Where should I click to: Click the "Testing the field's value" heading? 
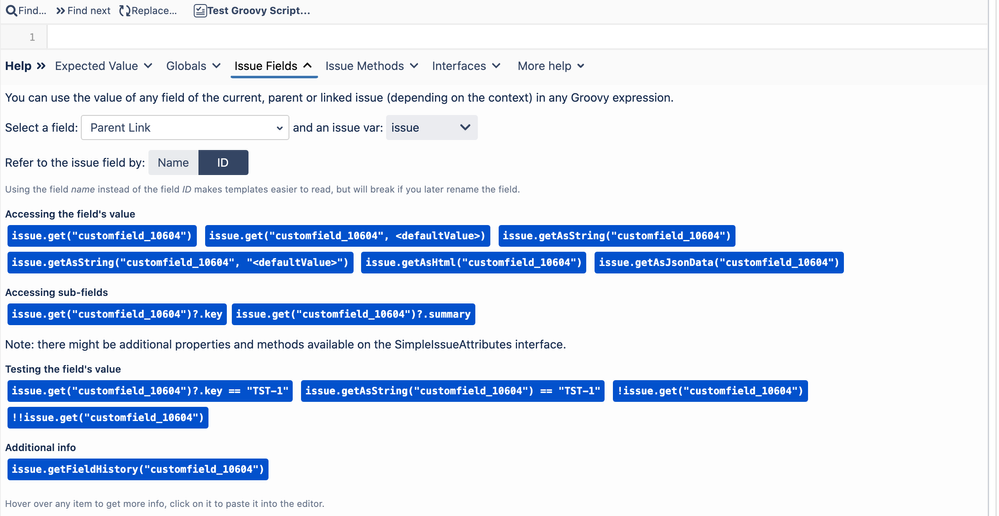click(x=63, y=369)
